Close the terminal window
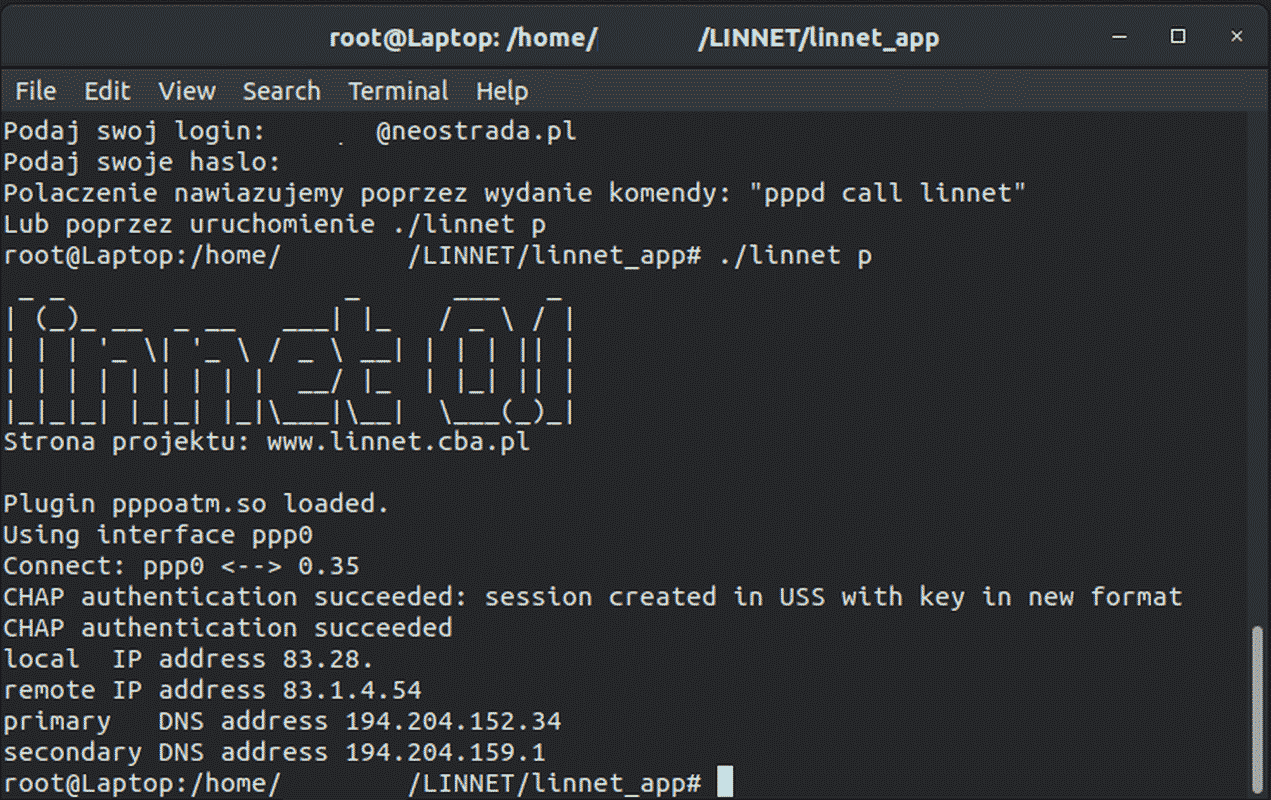Image resolution: width=1271 pixels, height=800 pixels. [x=1237, y=37]
